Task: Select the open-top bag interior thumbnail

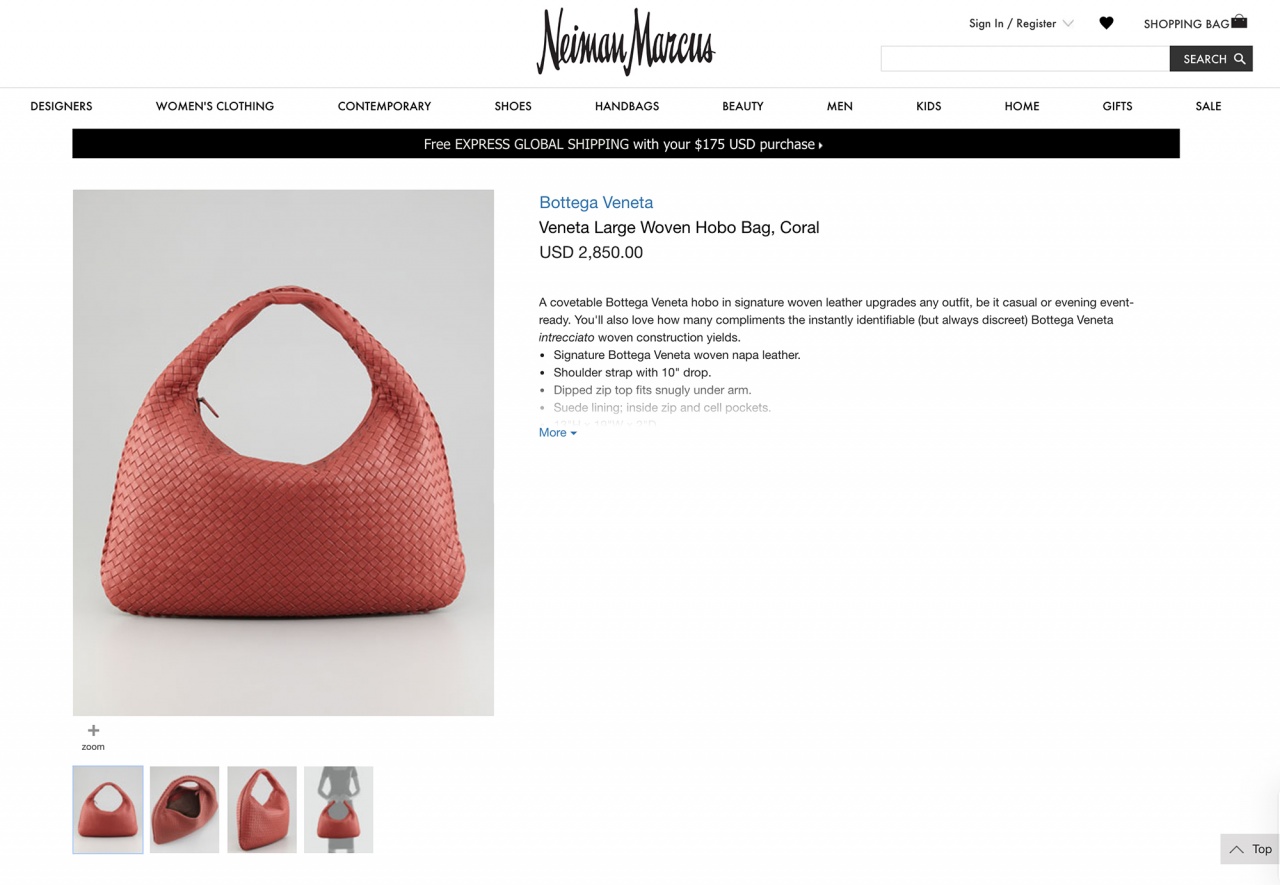Action: tap(185, 810)
